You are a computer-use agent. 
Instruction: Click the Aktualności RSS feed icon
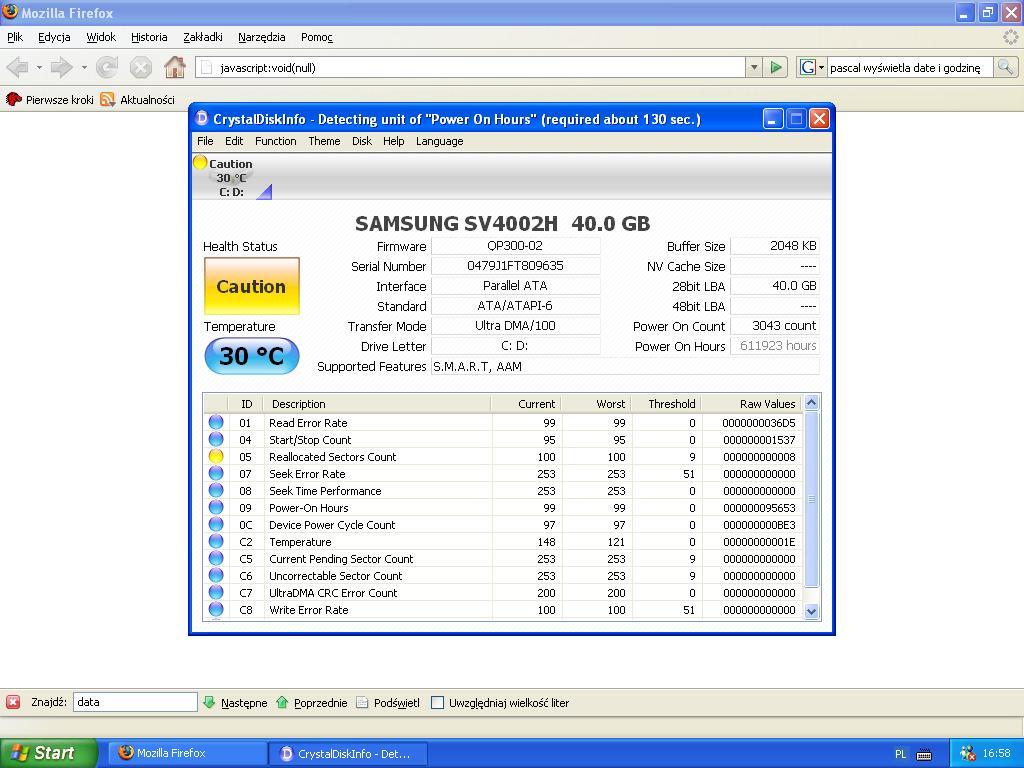(x=108, y=99)
